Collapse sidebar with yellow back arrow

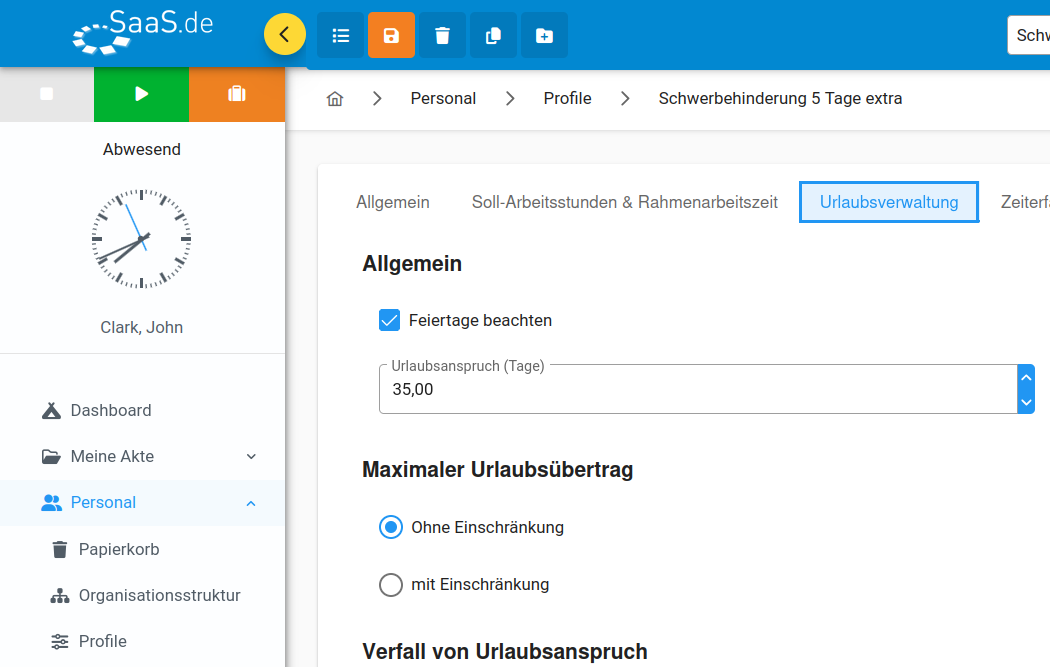285,35
